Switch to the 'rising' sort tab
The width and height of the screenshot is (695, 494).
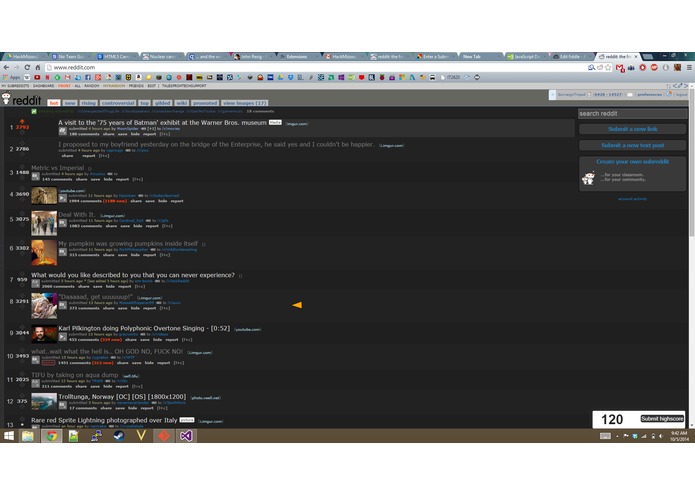[x=88, y=103]
